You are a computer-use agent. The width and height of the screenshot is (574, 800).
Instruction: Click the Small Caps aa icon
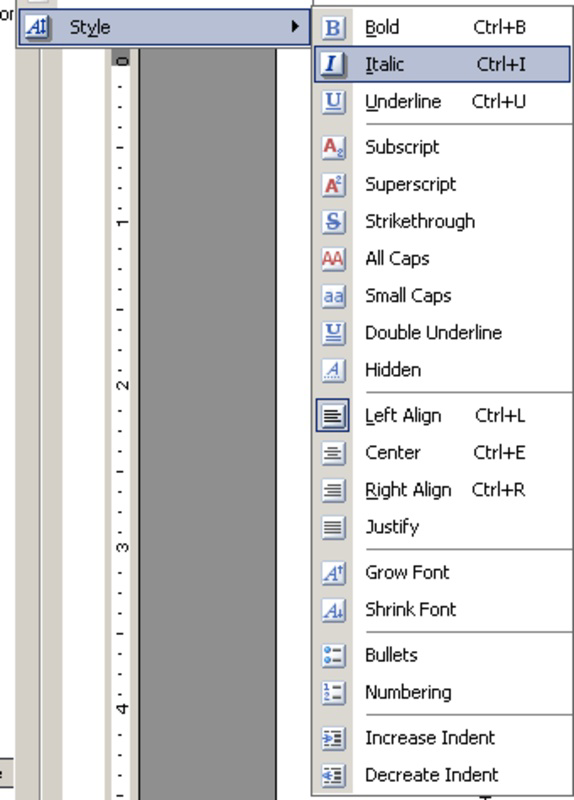click(x=333, y=296)
